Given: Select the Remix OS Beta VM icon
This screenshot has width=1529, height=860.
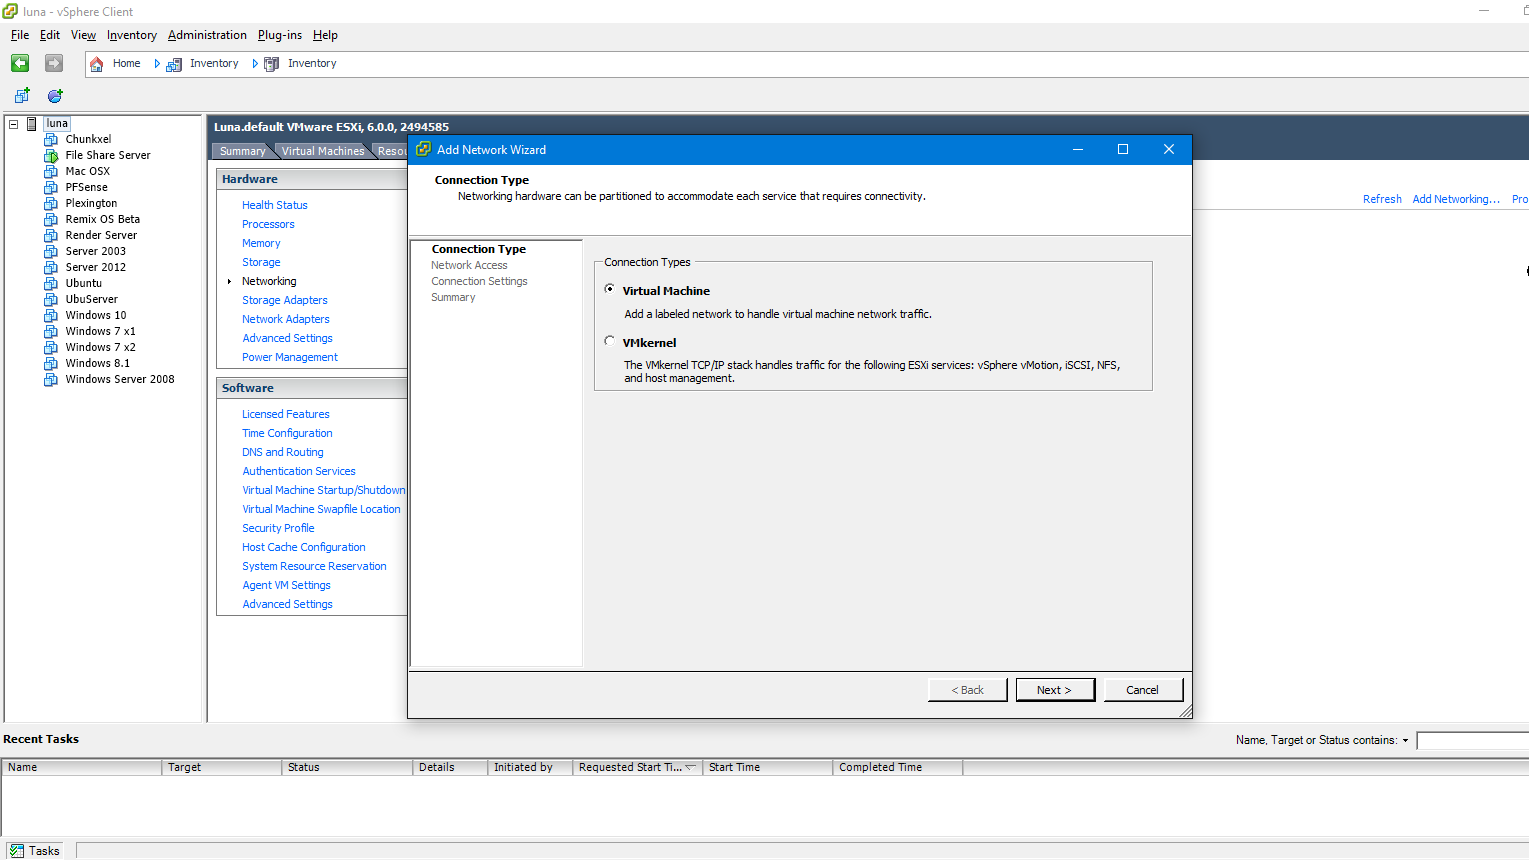Looking at the screenshot, I should point(51,220).
